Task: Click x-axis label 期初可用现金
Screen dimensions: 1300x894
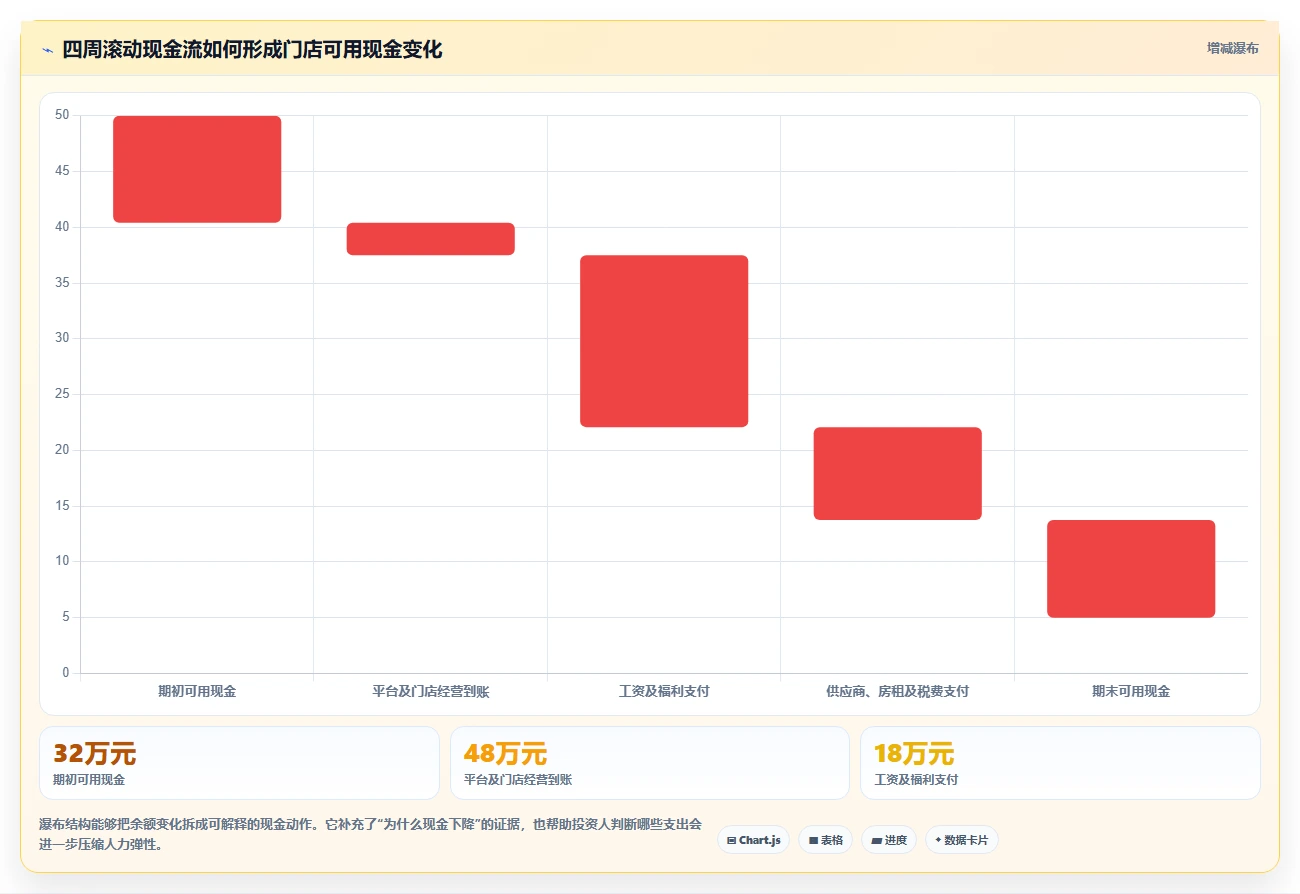Action: click(x=197, y=691)
